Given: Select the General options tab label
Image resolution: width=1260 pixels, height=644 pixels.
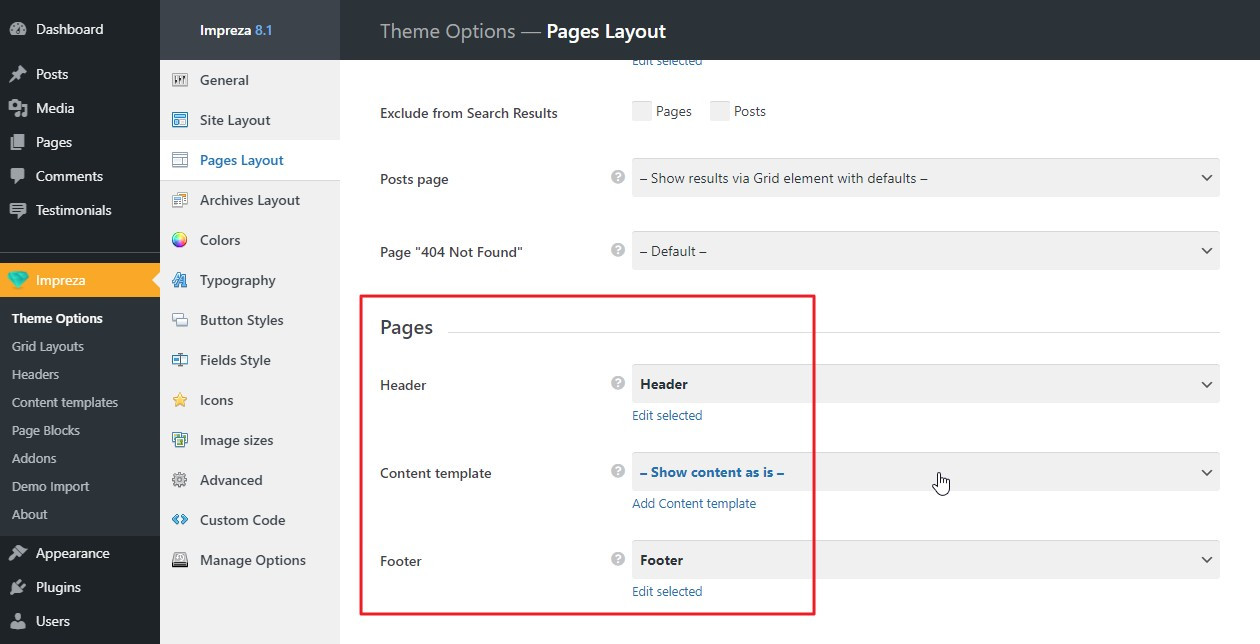Looking at the screenshot, I should [224, 80].
